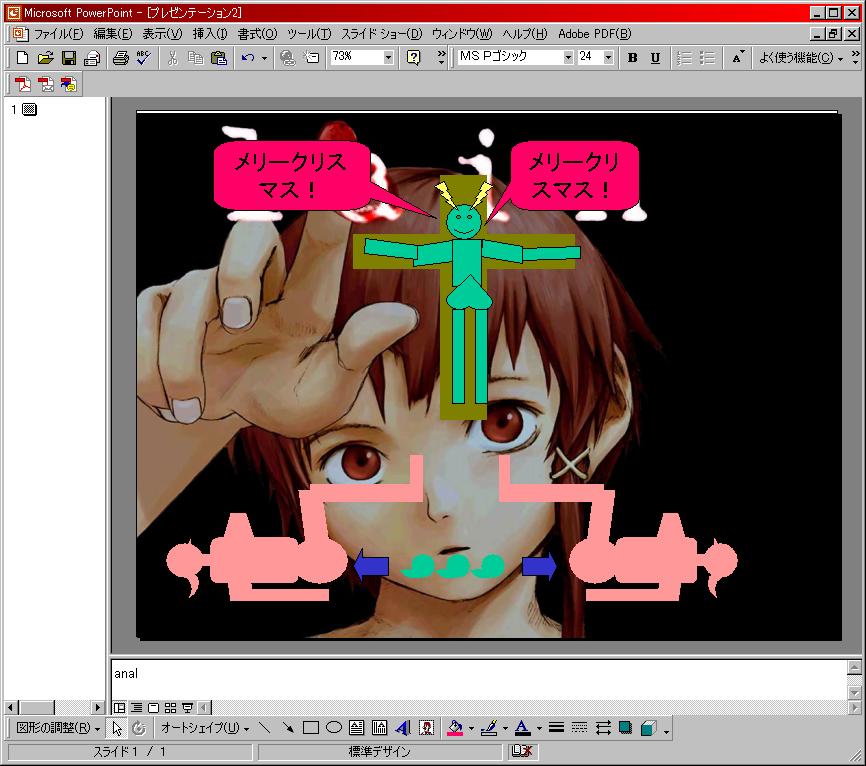
Task: Select the Oval drawing tool
Action: click(334, 728)
